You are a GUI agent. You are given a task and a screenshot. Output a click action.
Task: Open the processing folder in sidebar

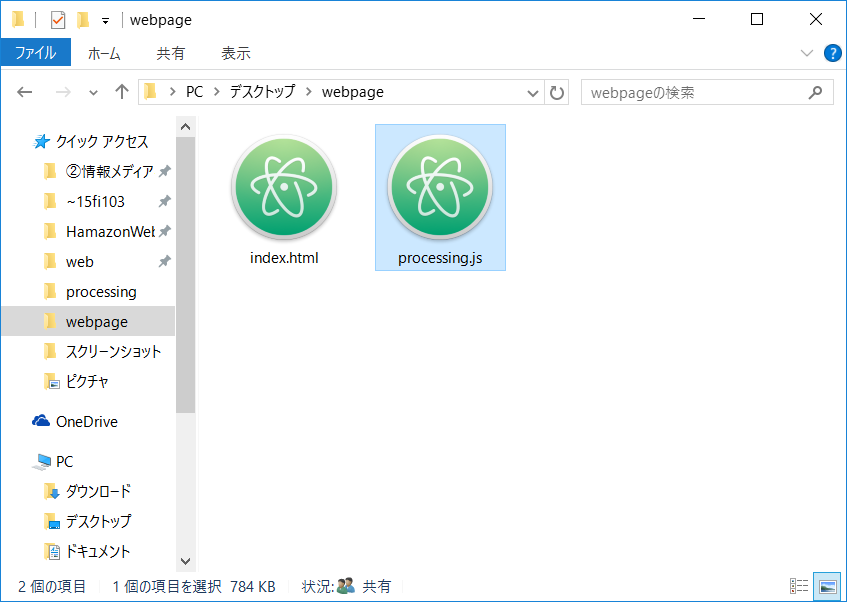pos(101,292)
